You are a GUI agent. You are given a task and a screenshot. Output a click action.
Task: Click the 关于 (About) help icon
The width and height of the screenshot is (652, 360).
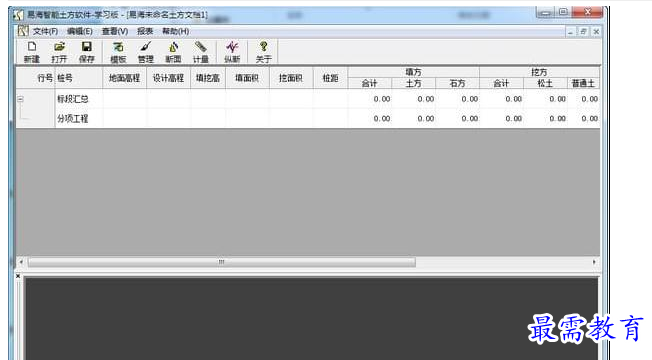tap(263, 52)
